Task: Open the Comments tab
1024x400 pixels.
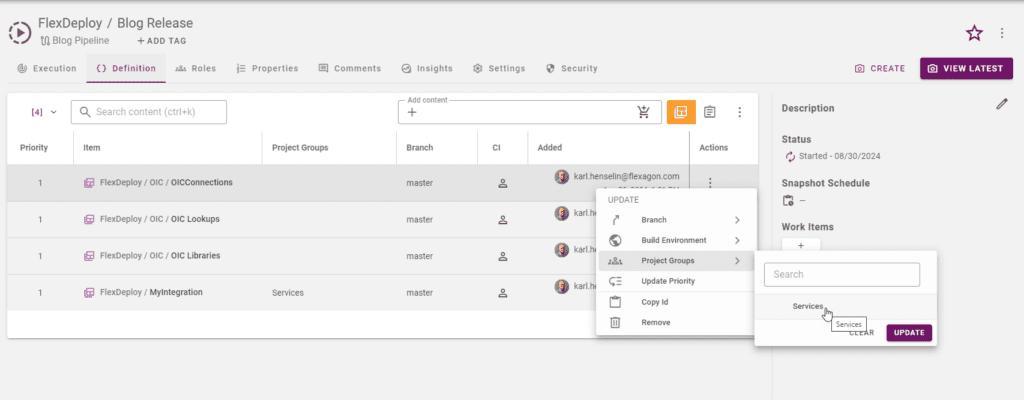Action: pos(349,68)
